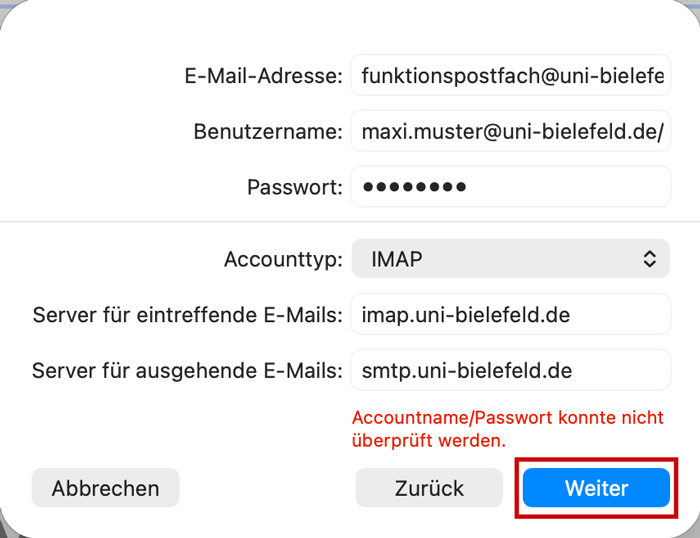Click the E-Mail-Adresse input field
The image size is (700, 538).
pos(510,75)
